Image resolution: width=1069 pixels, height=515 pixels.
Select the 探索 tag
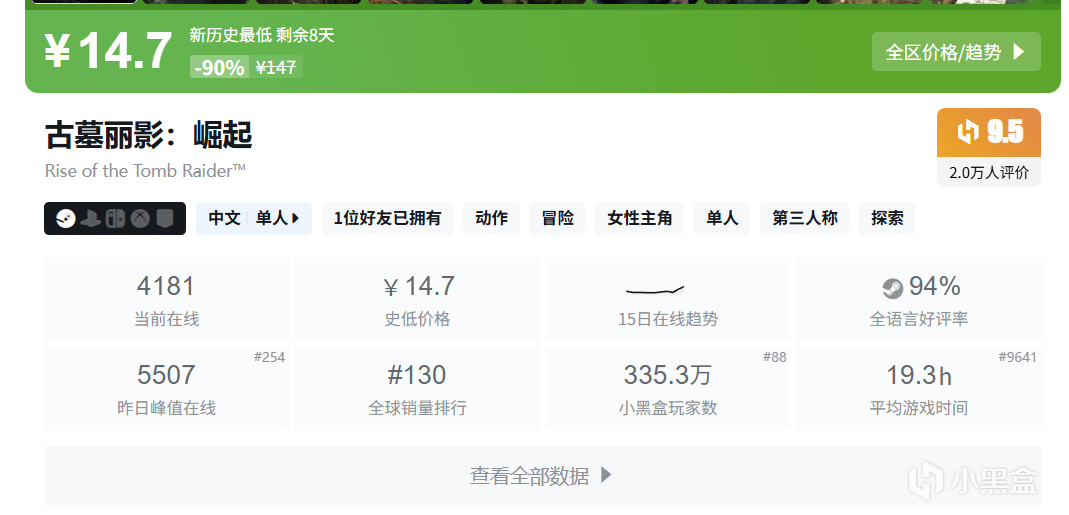[887, 218]
